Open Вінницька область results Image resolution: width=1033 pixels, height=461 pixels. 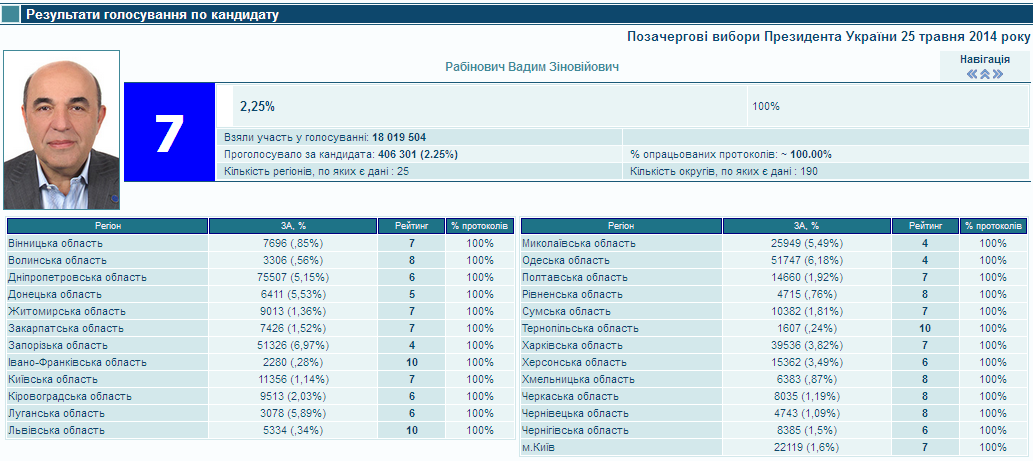(x=55, y=243)
